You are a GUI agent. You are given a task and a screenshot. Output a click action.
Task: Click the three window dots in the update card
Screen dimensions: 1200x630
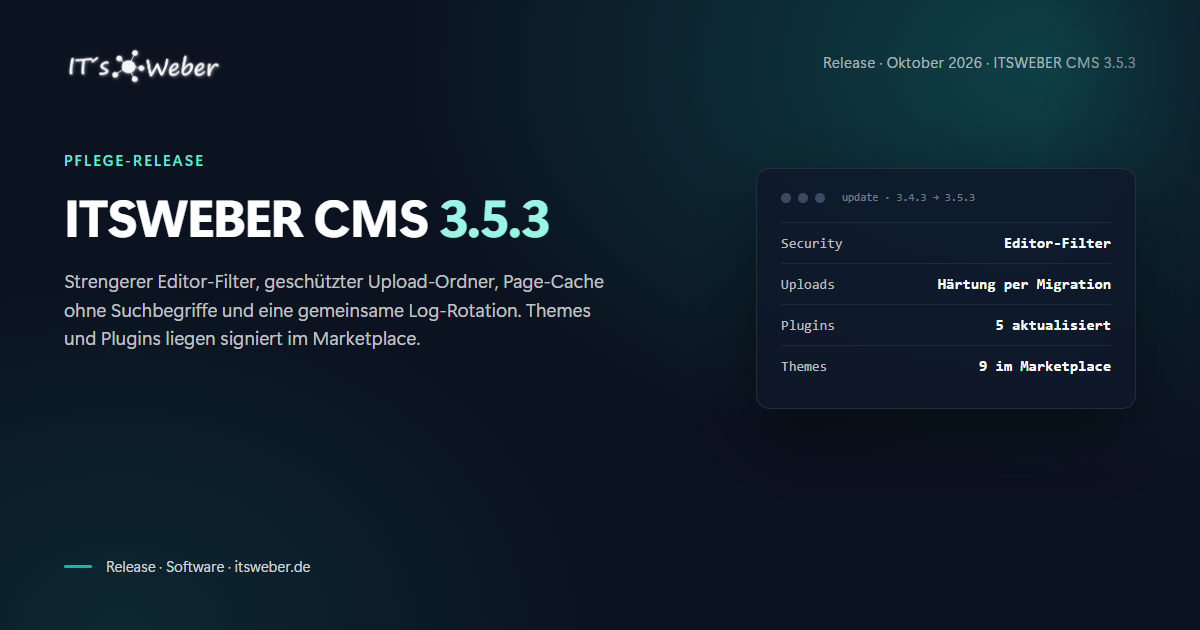(803, 198)
